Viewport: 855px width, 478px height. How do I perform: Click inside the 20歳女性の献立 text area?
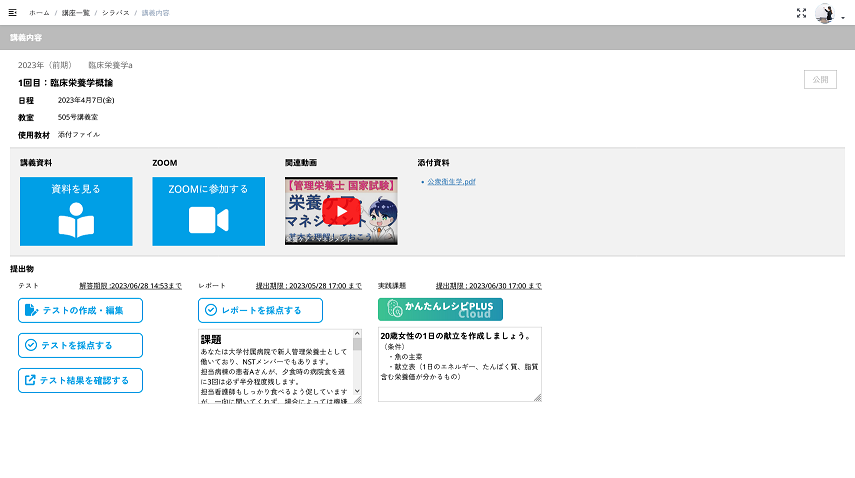(460, 364)
